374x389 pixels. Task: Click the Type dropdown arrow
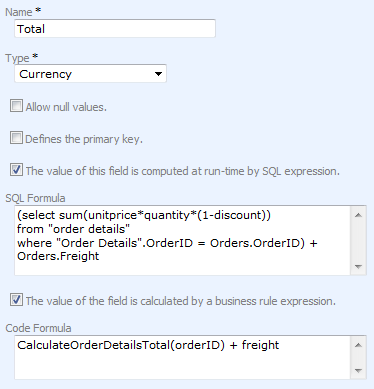[x=158, y=74]
